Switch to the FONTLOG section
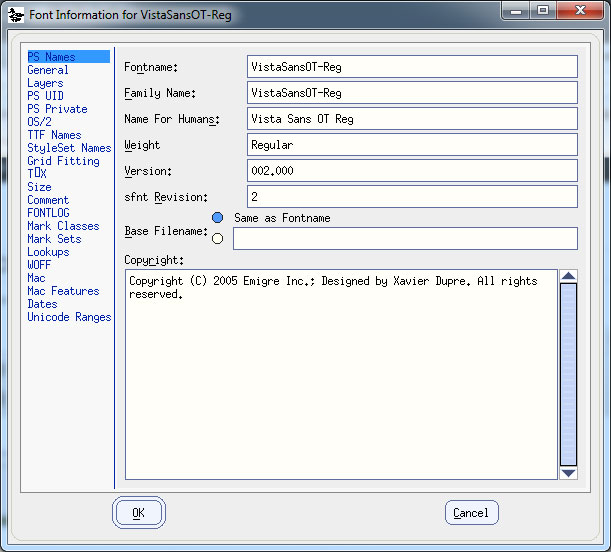The width and height of the screenshot is (611, 552). 48,213
